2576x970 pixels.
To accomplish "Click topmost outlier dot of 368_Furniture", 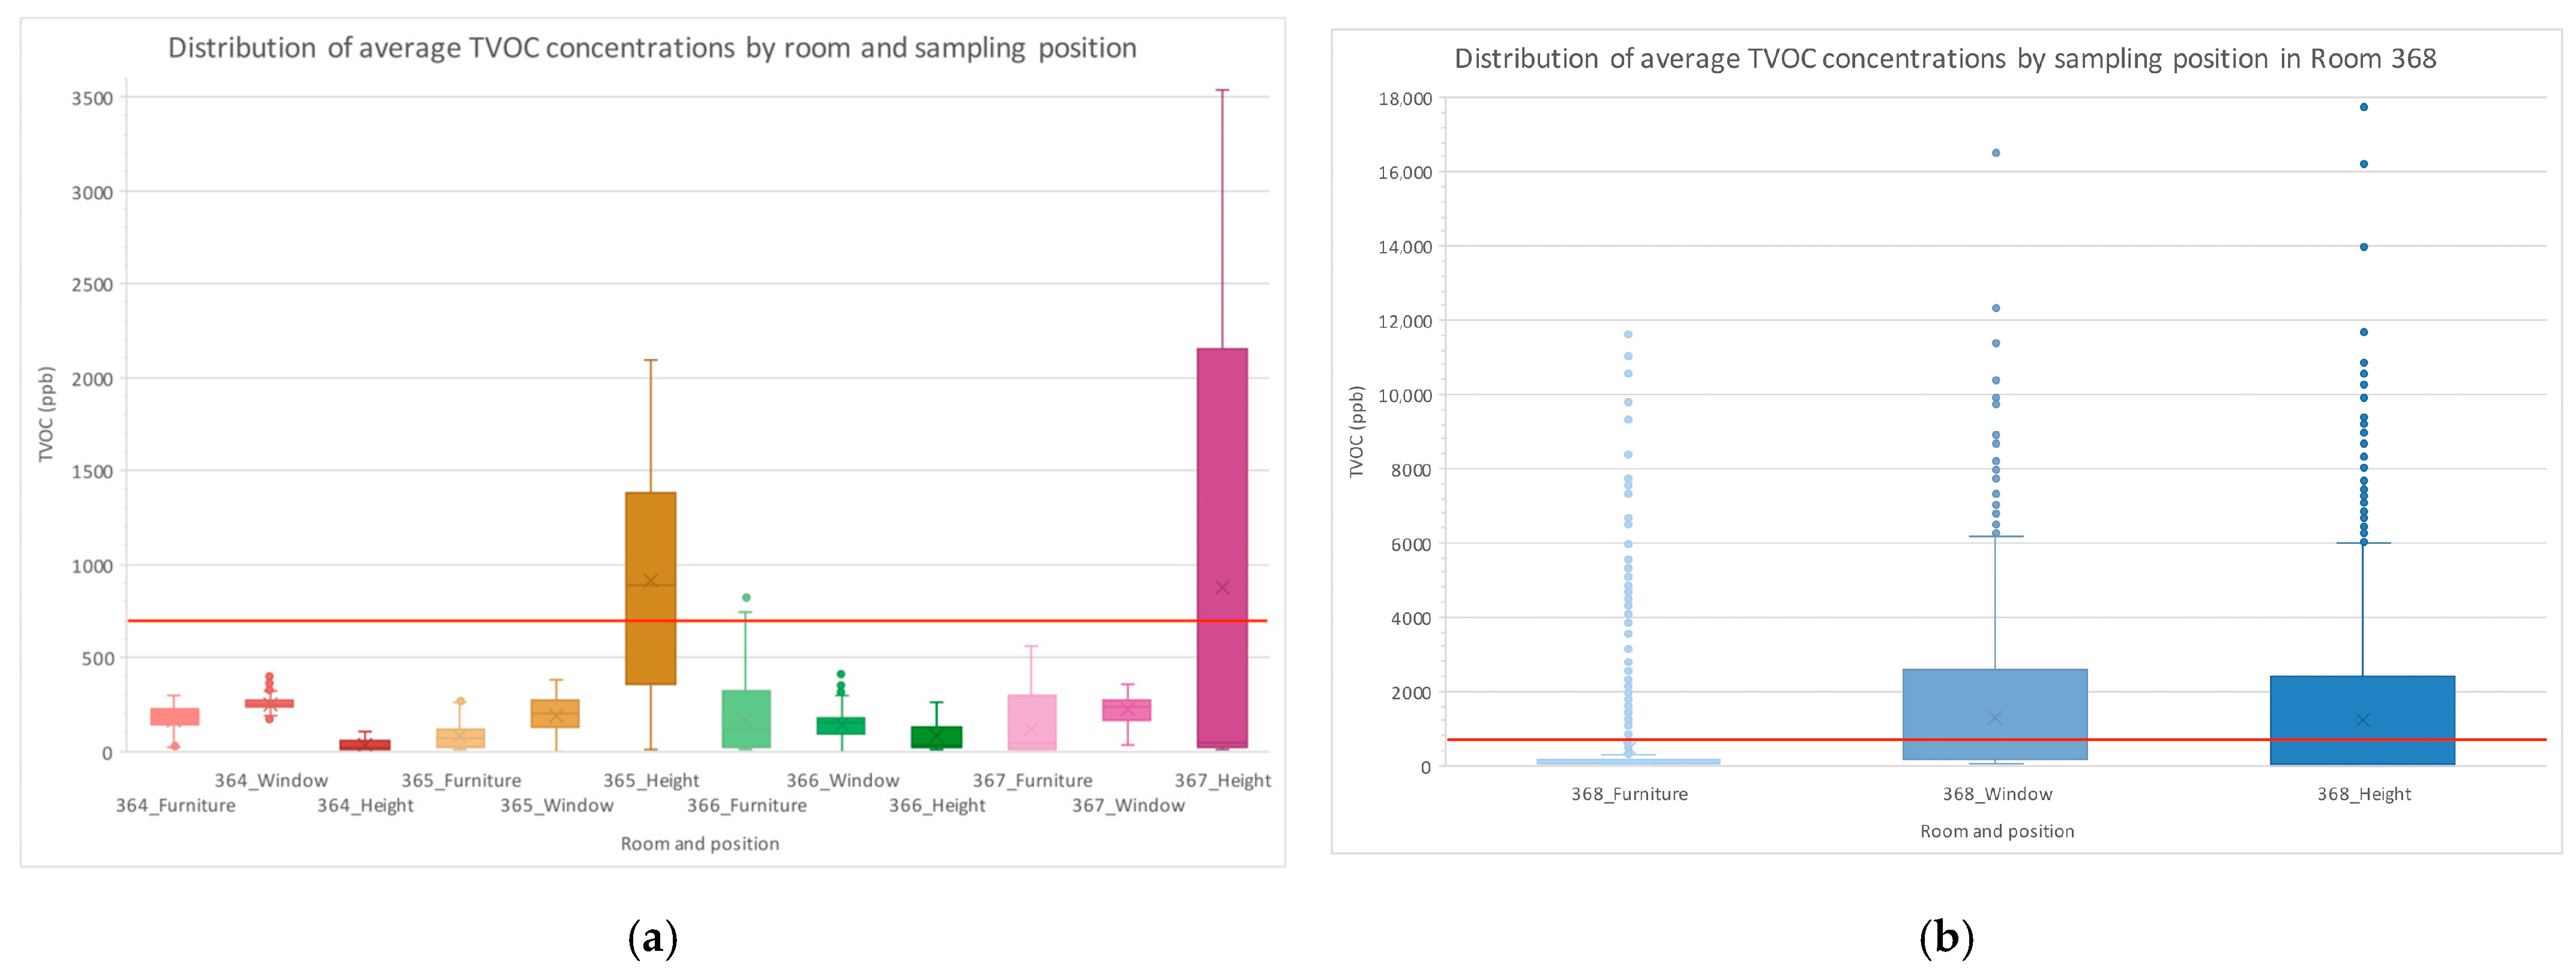I will click(1628, 335).
